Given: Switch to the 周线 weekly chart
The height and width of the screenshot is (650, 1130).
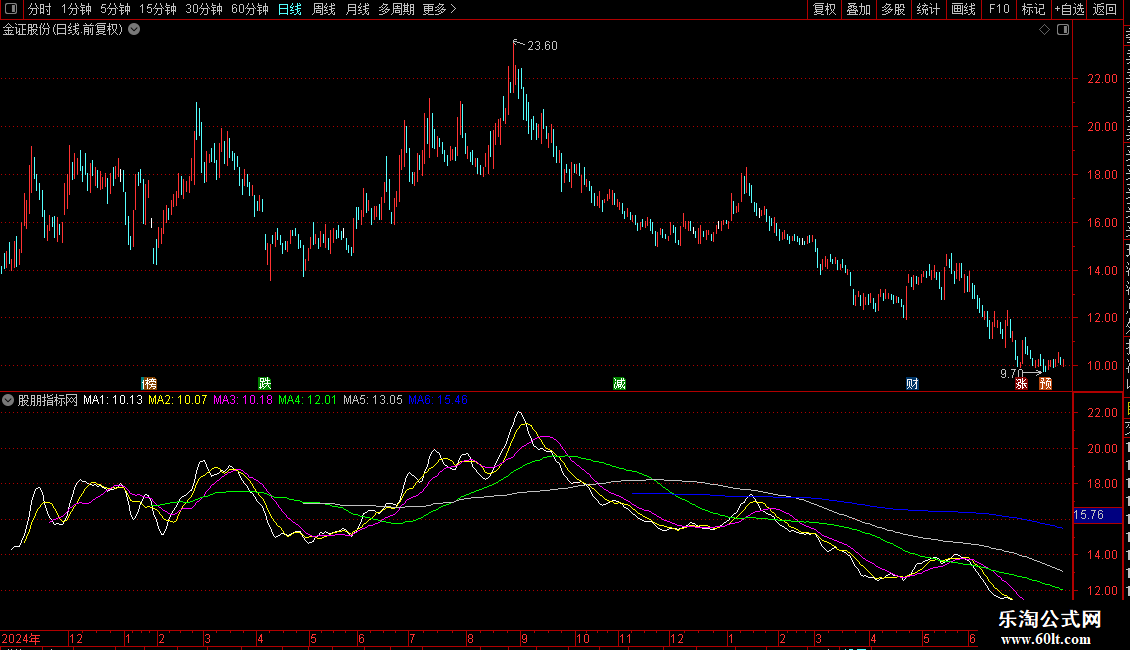Looking at the screenshot, I should (324, 9).
